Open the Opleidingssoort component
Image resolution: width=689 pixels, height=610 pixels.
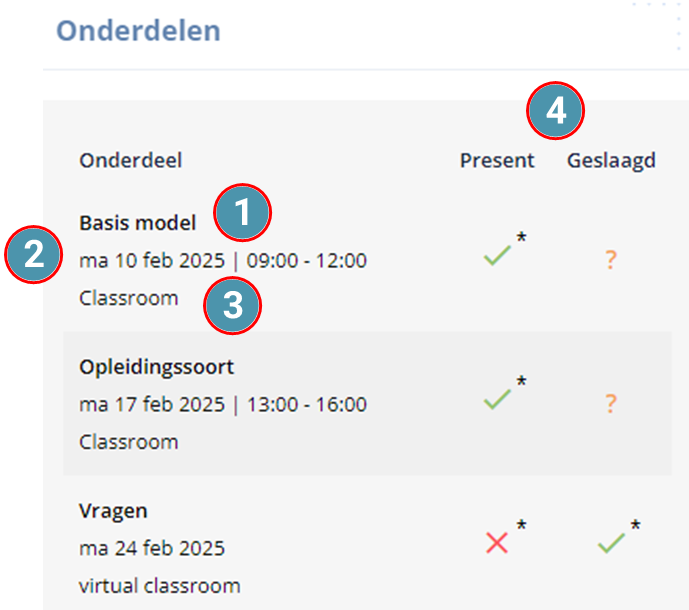point(156,367)
